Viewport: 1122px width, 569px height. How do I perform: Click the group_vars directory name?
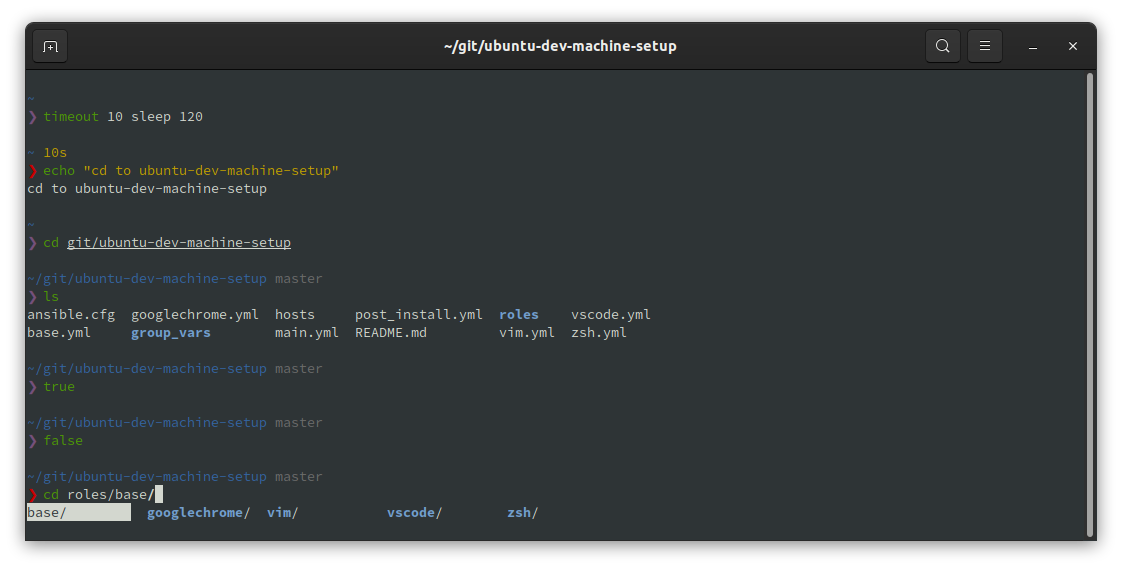(171, 333)
